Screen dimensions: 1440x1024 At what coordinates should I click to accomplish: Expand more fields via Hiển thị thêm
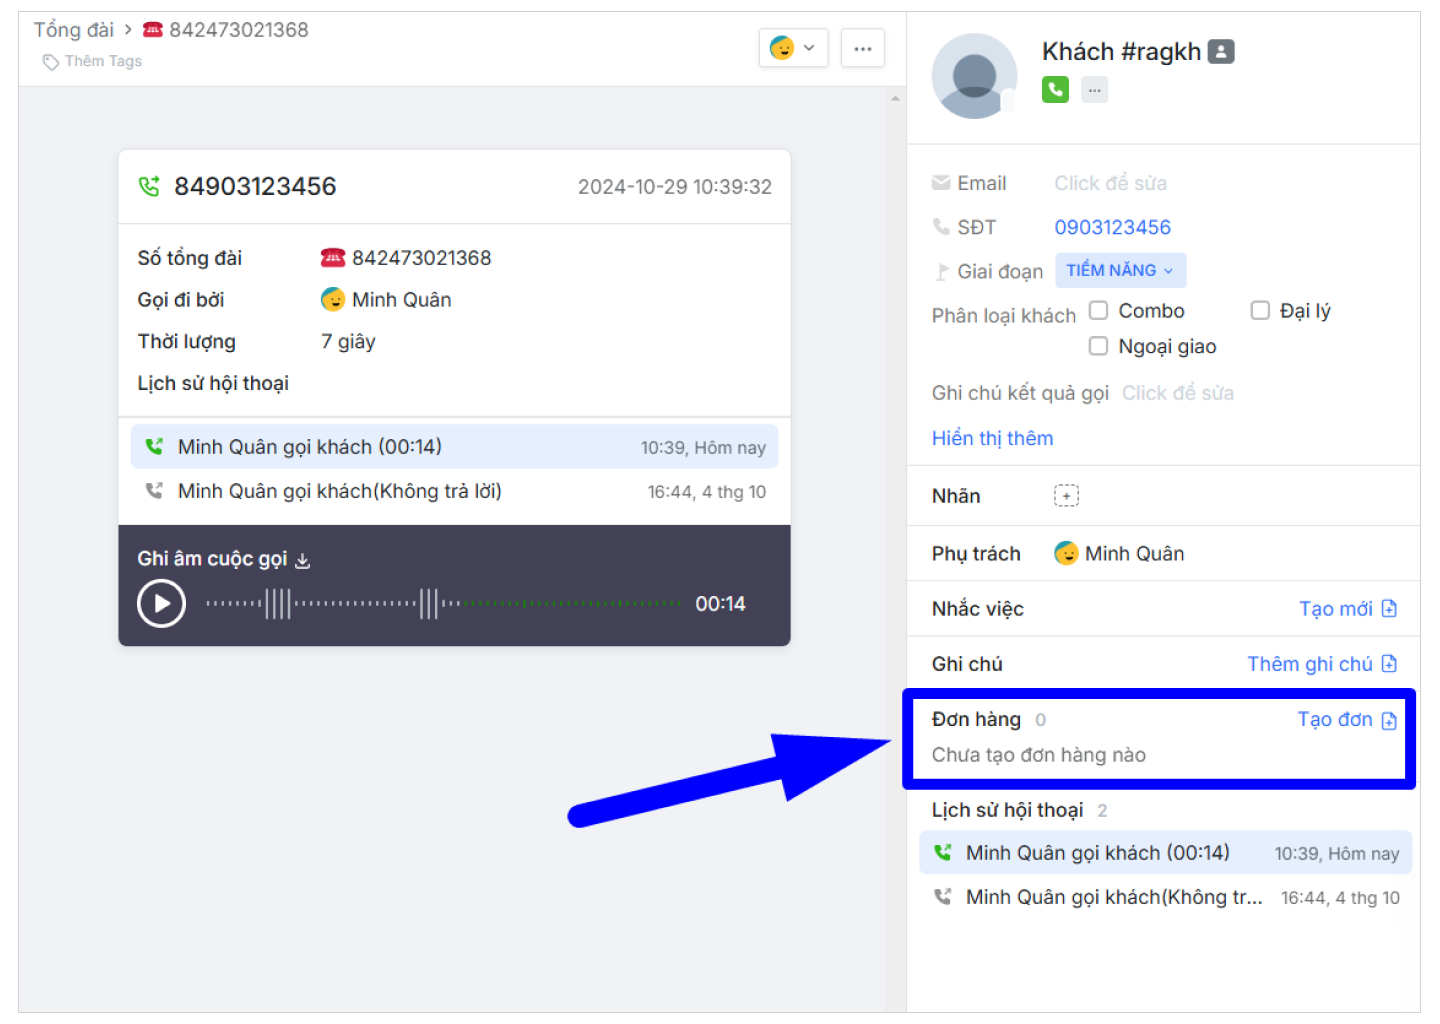pos(992,438)
